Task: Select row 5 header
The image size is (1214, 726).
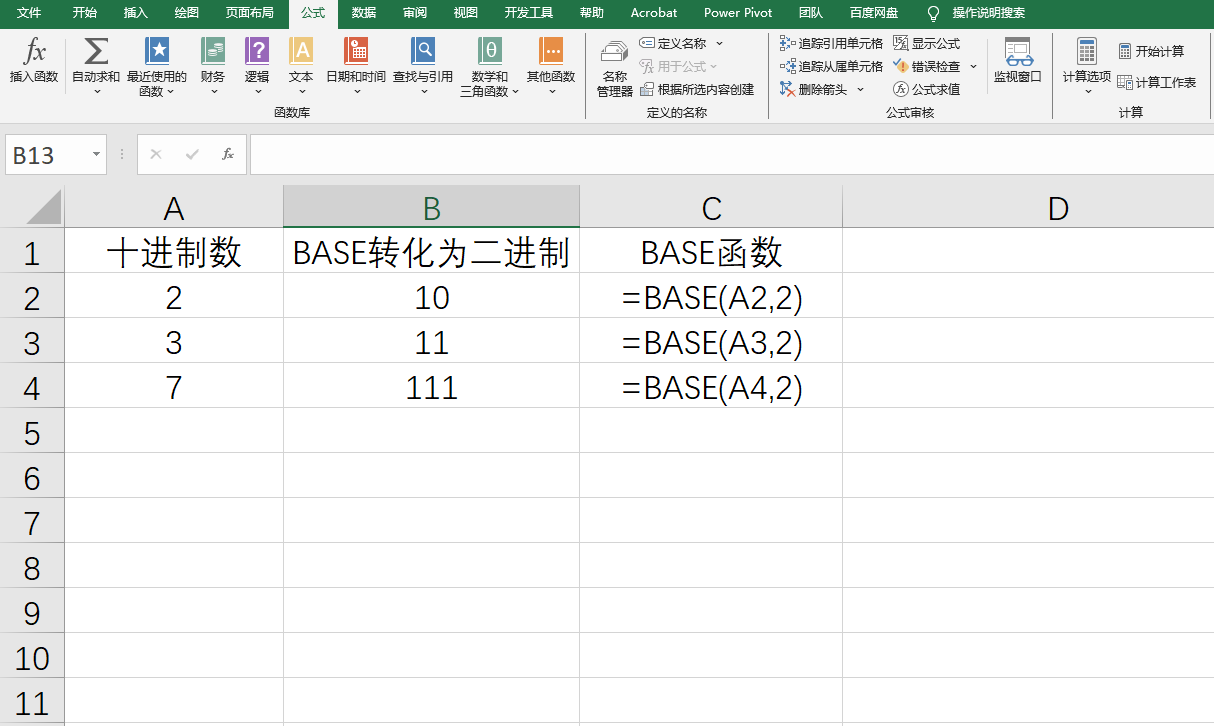Action: (x=32, y=432)
